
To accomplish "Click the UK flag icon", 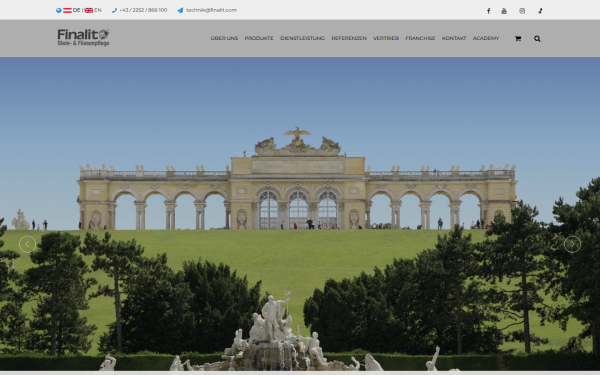I will [89, 10].
